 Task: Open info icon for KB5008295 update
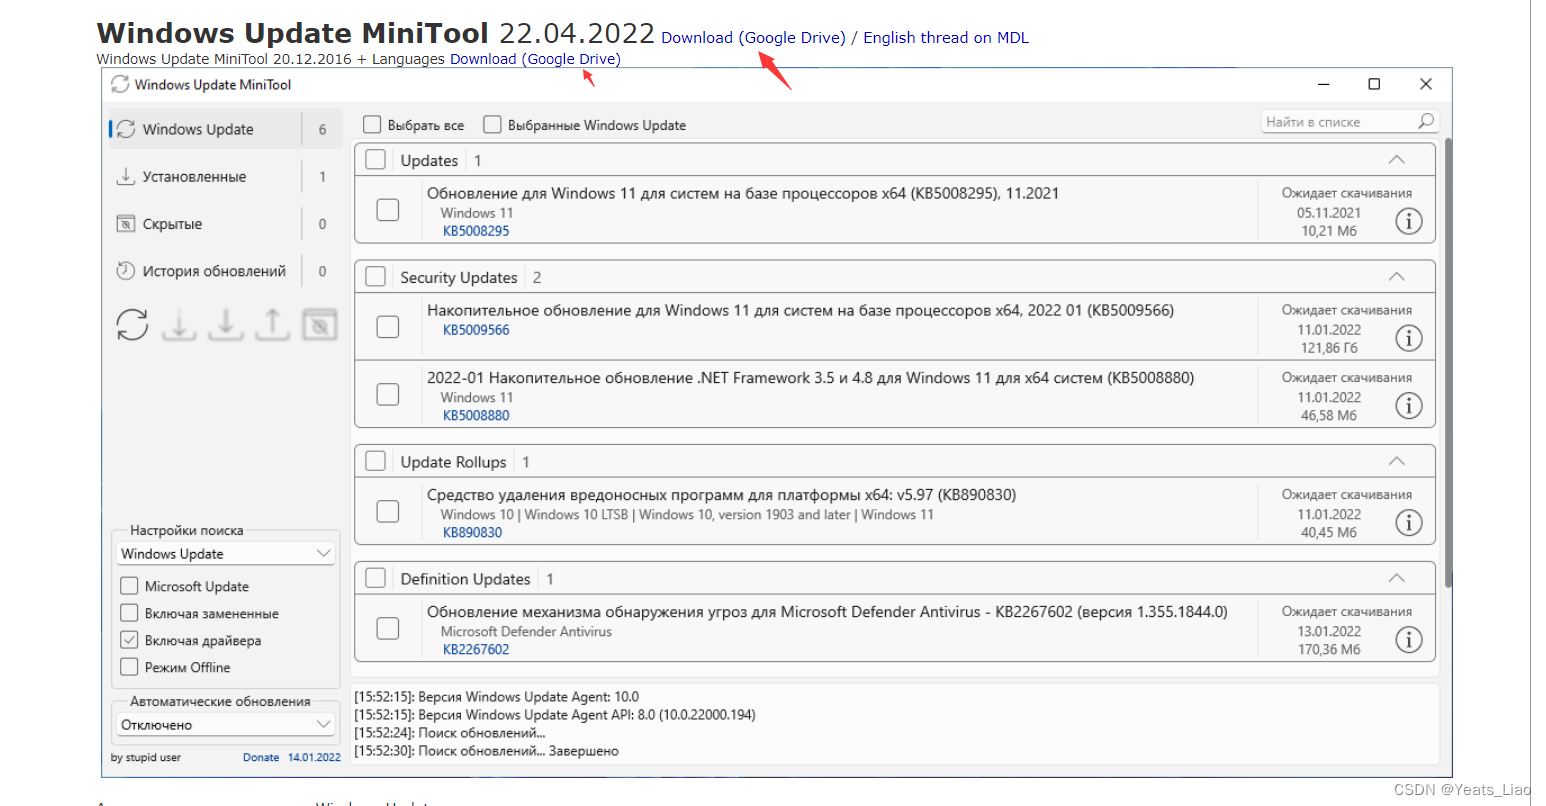click(1408, 221)
